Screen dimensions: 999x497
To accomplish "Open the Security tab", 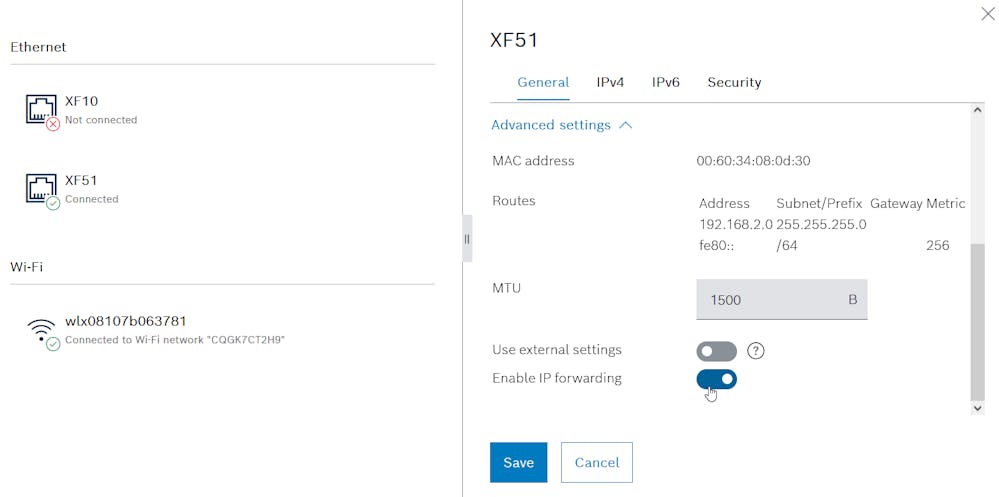I will click(x=734, y=82).
